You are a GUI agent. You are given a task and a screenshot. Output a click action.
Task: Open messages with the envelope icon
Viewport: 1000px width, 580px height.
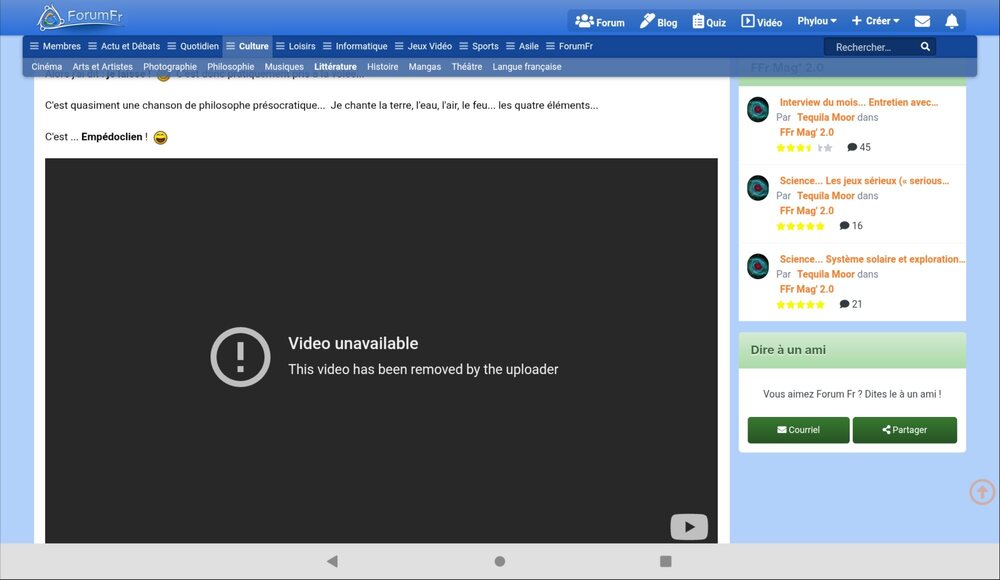922,19
